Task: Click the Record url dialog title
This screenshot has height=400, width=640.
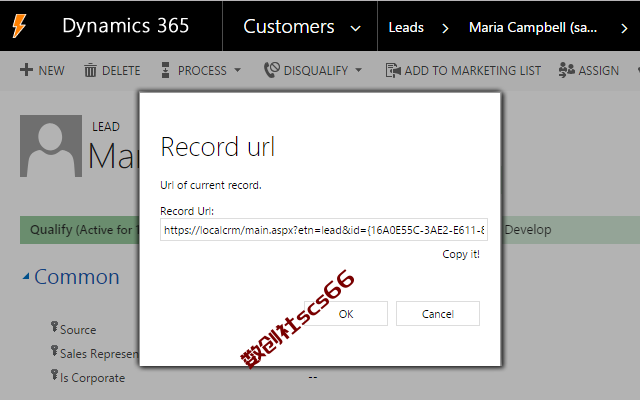Action: pyautogui.click(x=218, y=147)
